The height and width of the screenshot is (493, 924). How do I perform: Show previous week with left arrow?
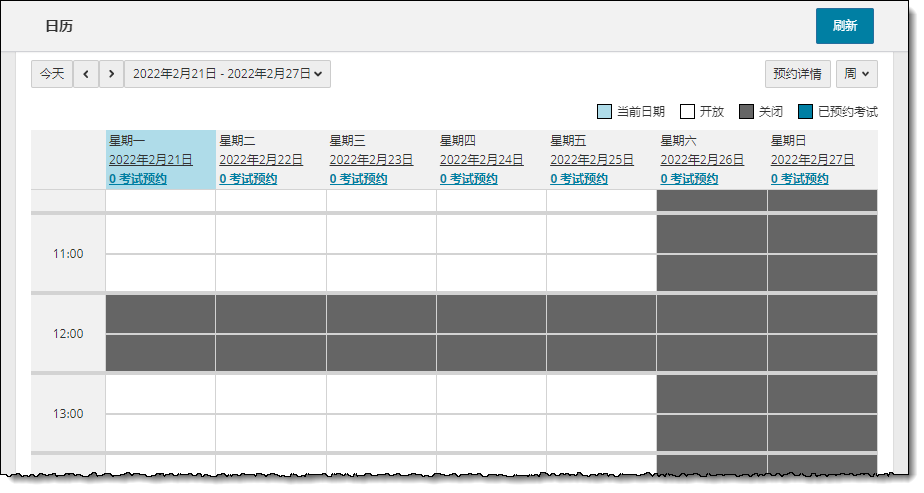pos(86,74)
